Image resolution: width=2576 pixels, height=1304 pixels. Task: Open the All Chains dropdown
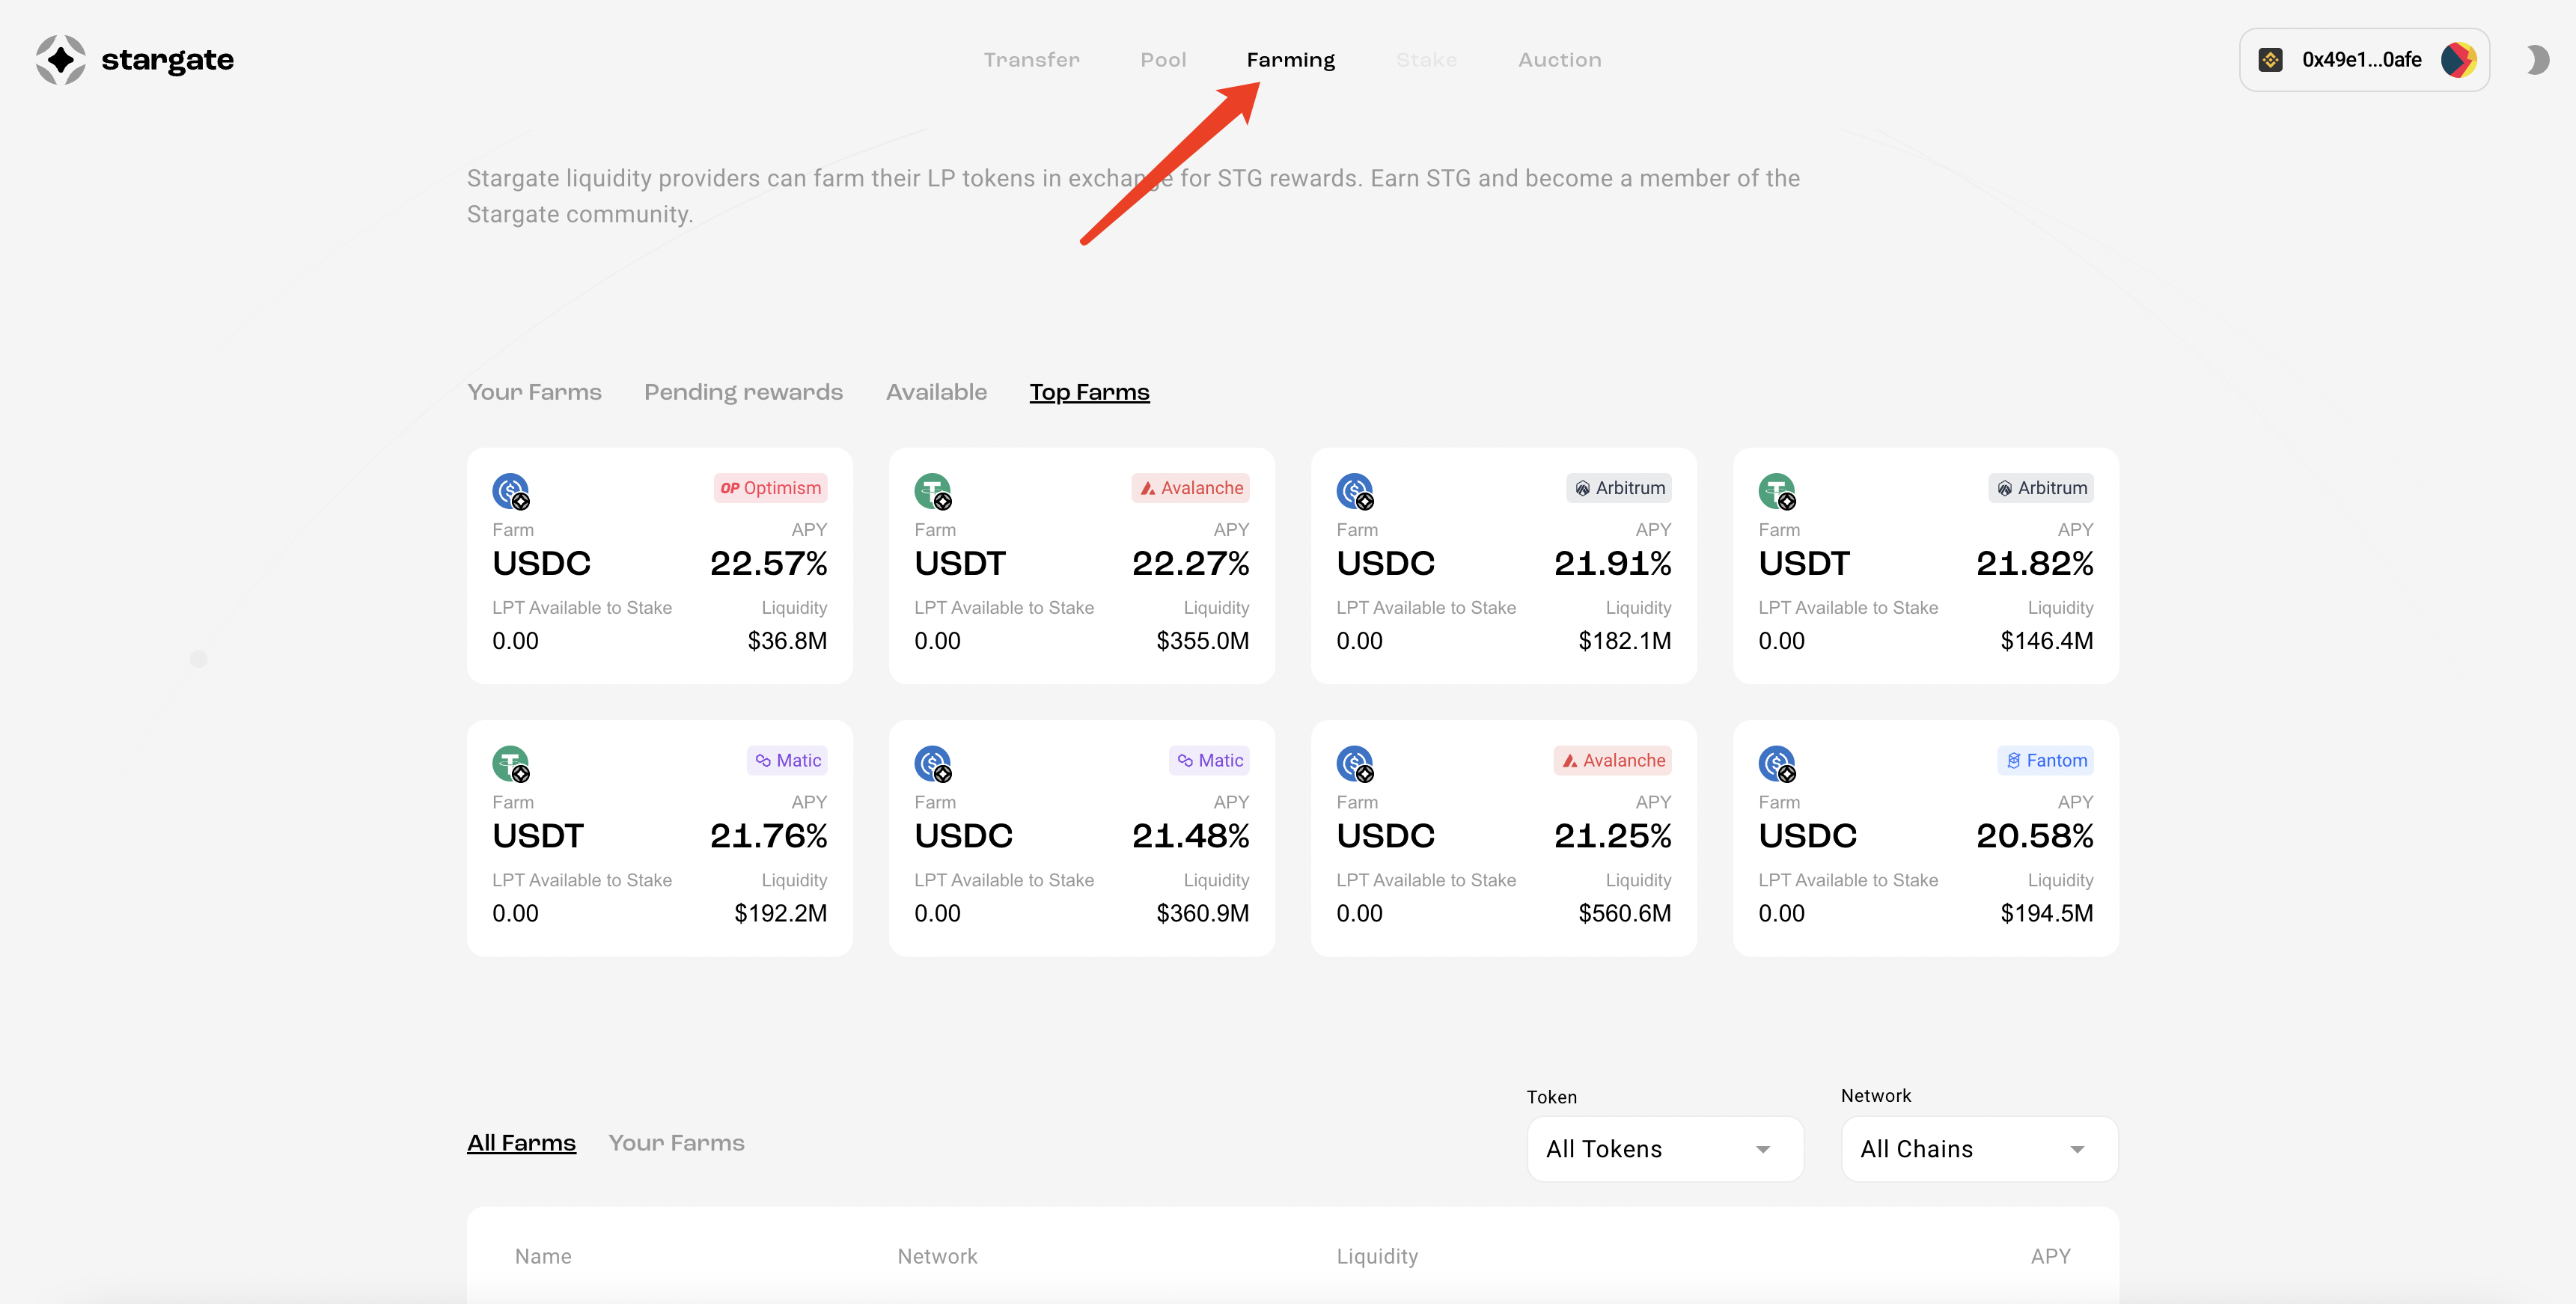pos(1978,1149)
